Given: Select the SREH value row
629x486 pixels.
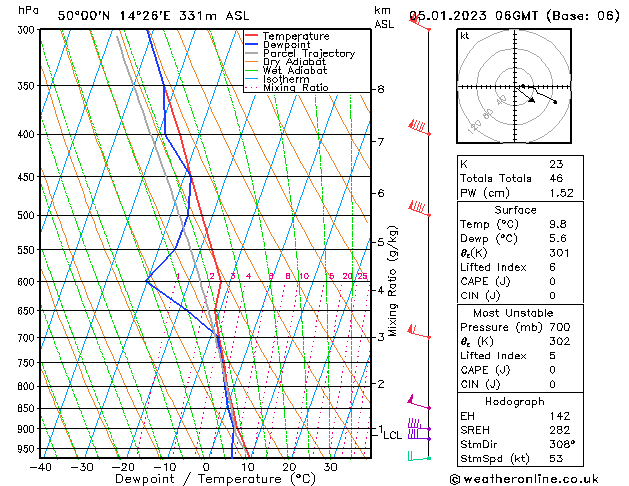Looking at the screenshot, I should point(520,430).
